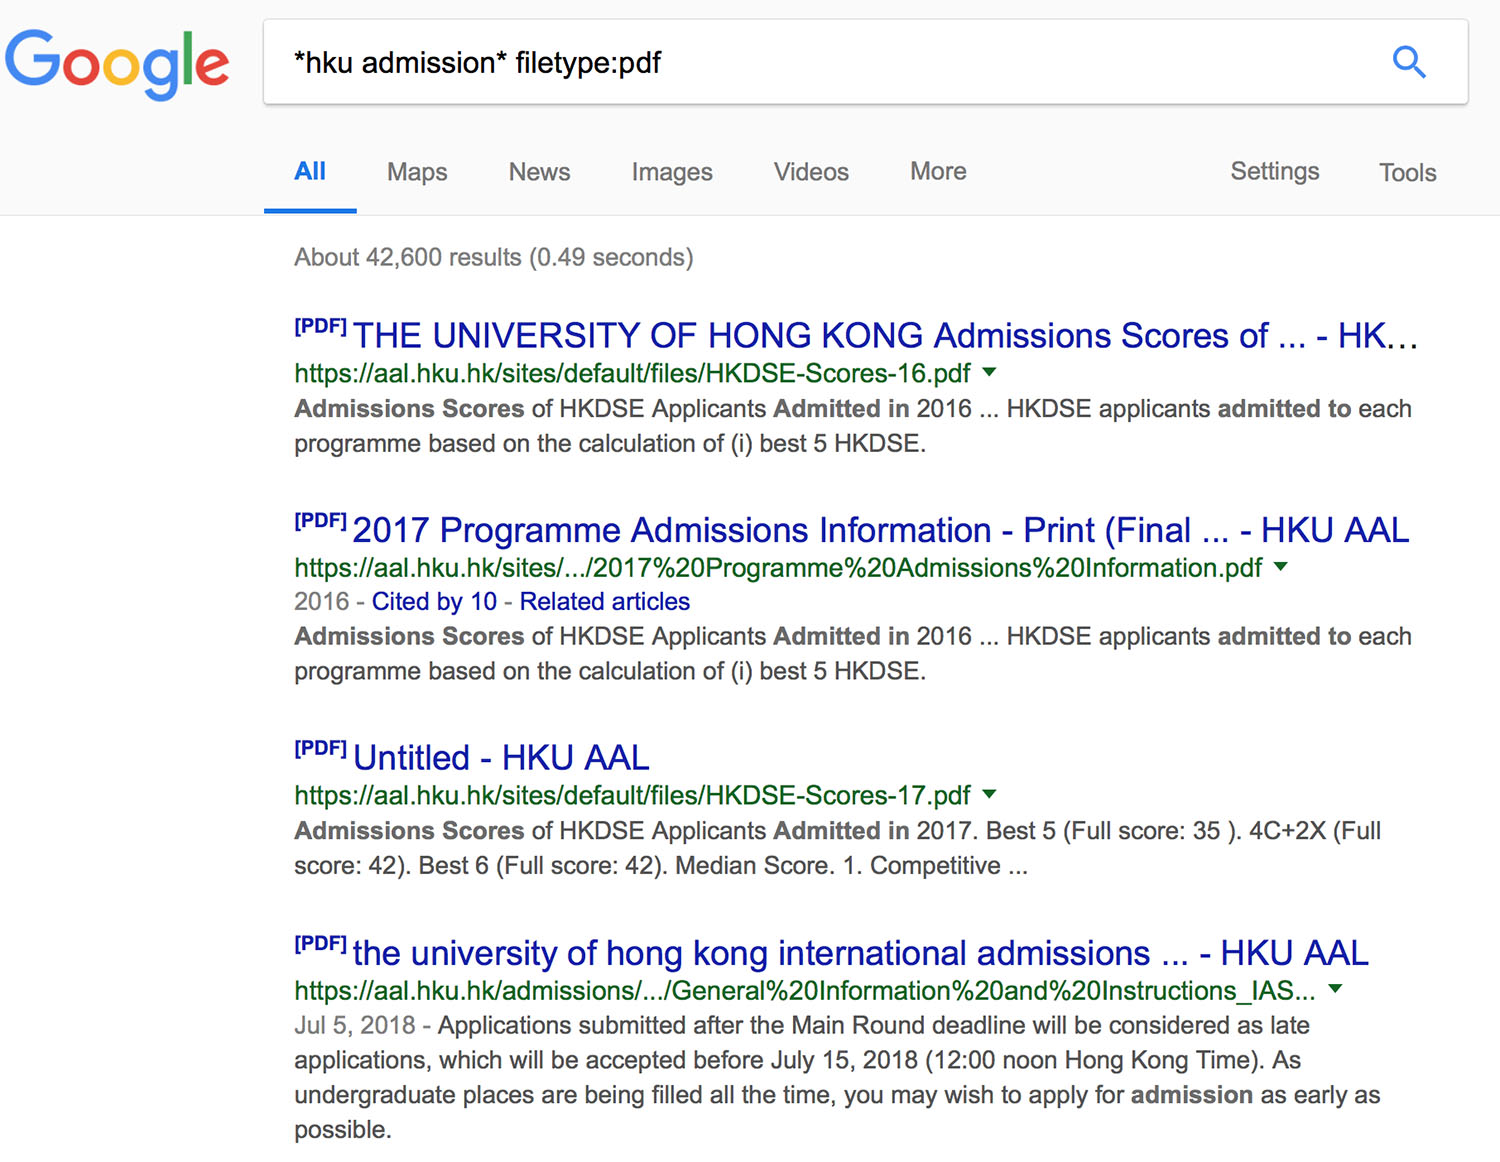Click the 'Cited by 10' link
This screenshot has width=1500, height=1162.
point(434,601)
